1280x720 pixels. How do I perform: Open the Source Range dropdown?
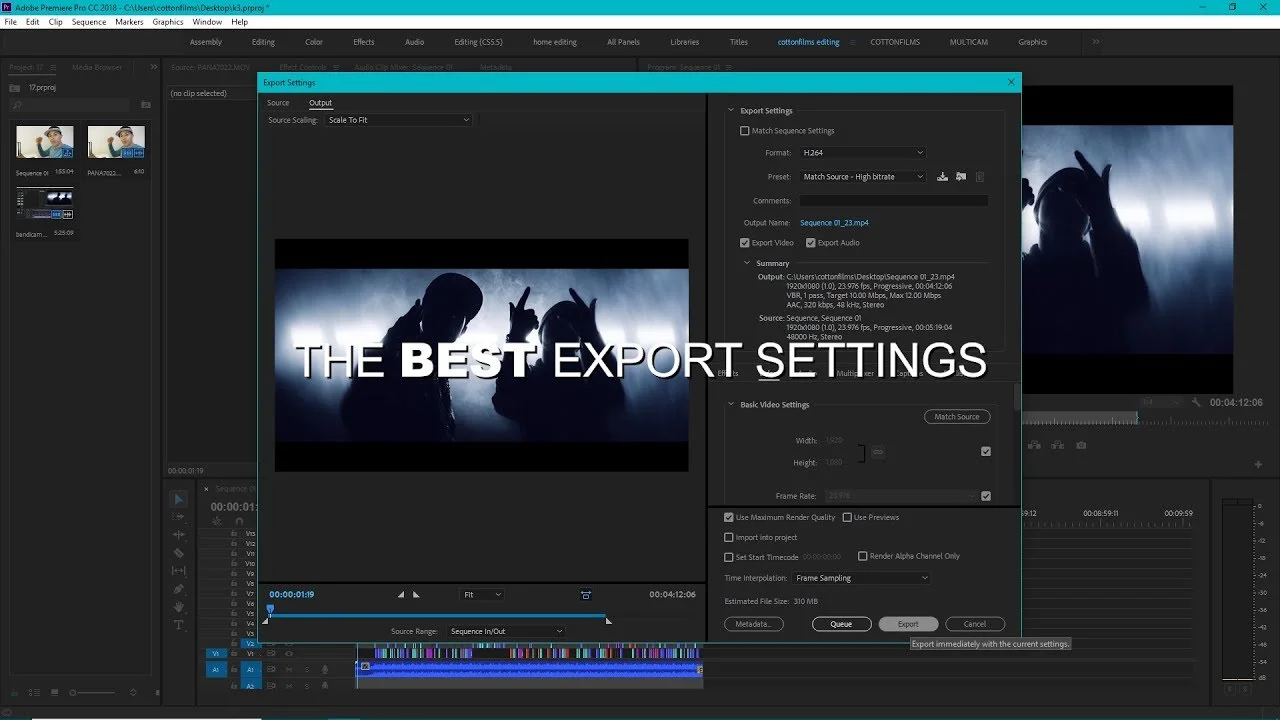[506, 631]
